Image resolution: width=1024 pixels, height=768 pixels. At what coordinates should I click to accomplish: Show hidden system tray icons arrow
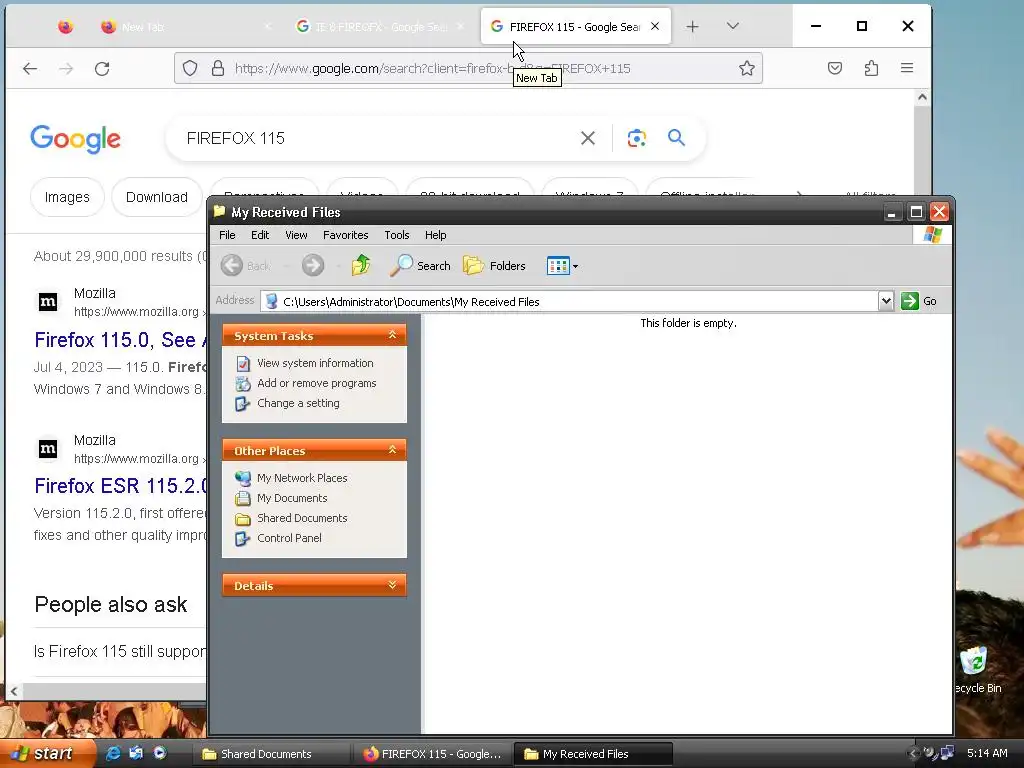[912, 754]
